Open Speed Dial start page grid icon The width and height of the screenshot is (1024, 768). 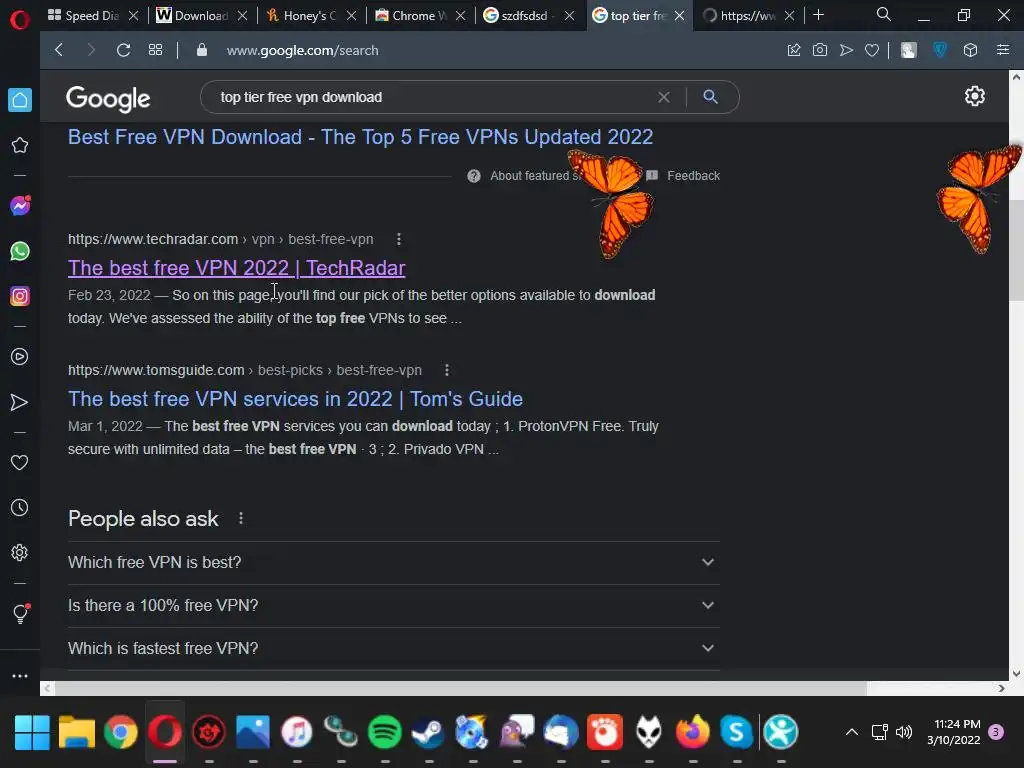click(x=155, y=50)
